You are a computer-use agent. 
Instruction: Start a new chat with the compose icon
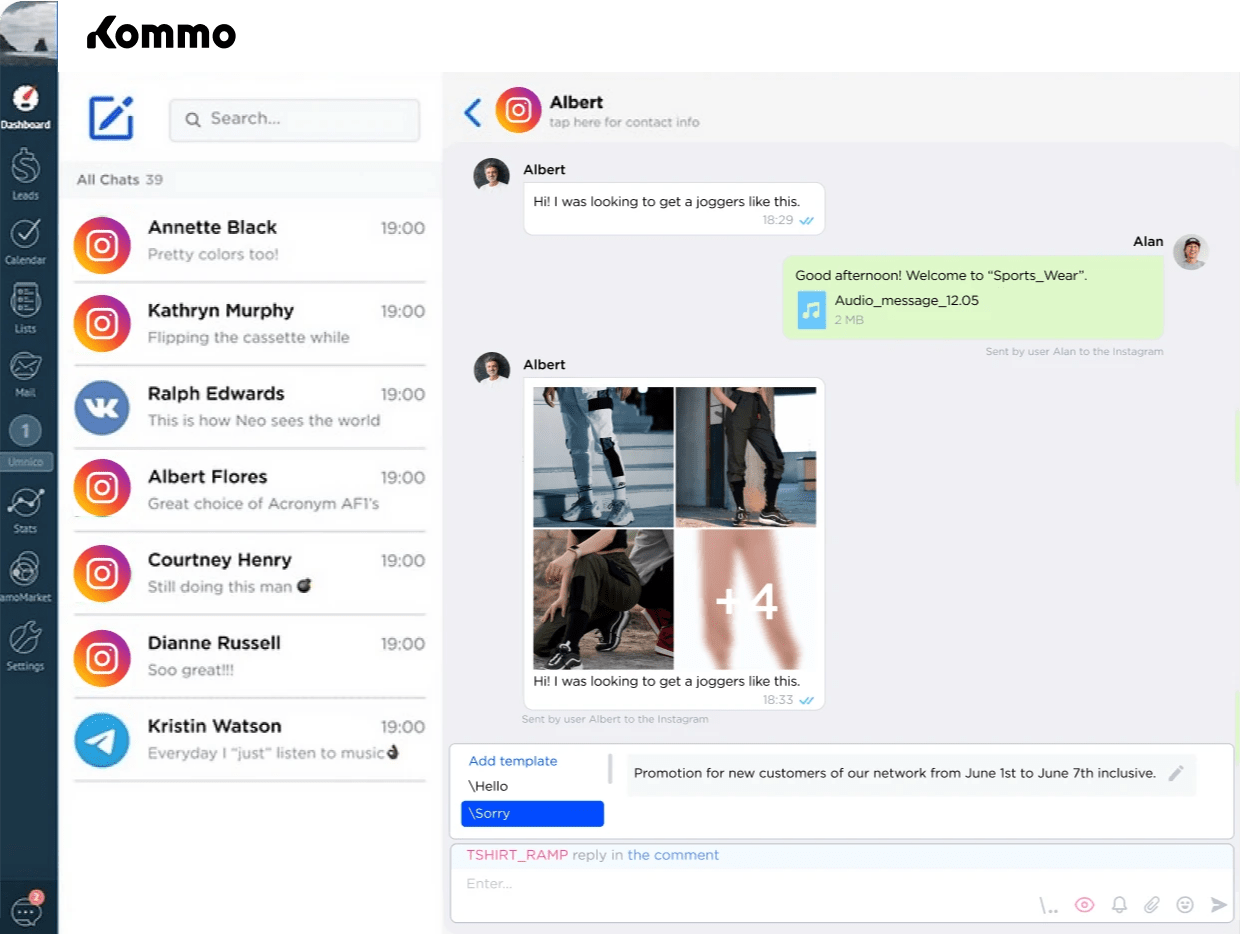[x=110, y=120]
